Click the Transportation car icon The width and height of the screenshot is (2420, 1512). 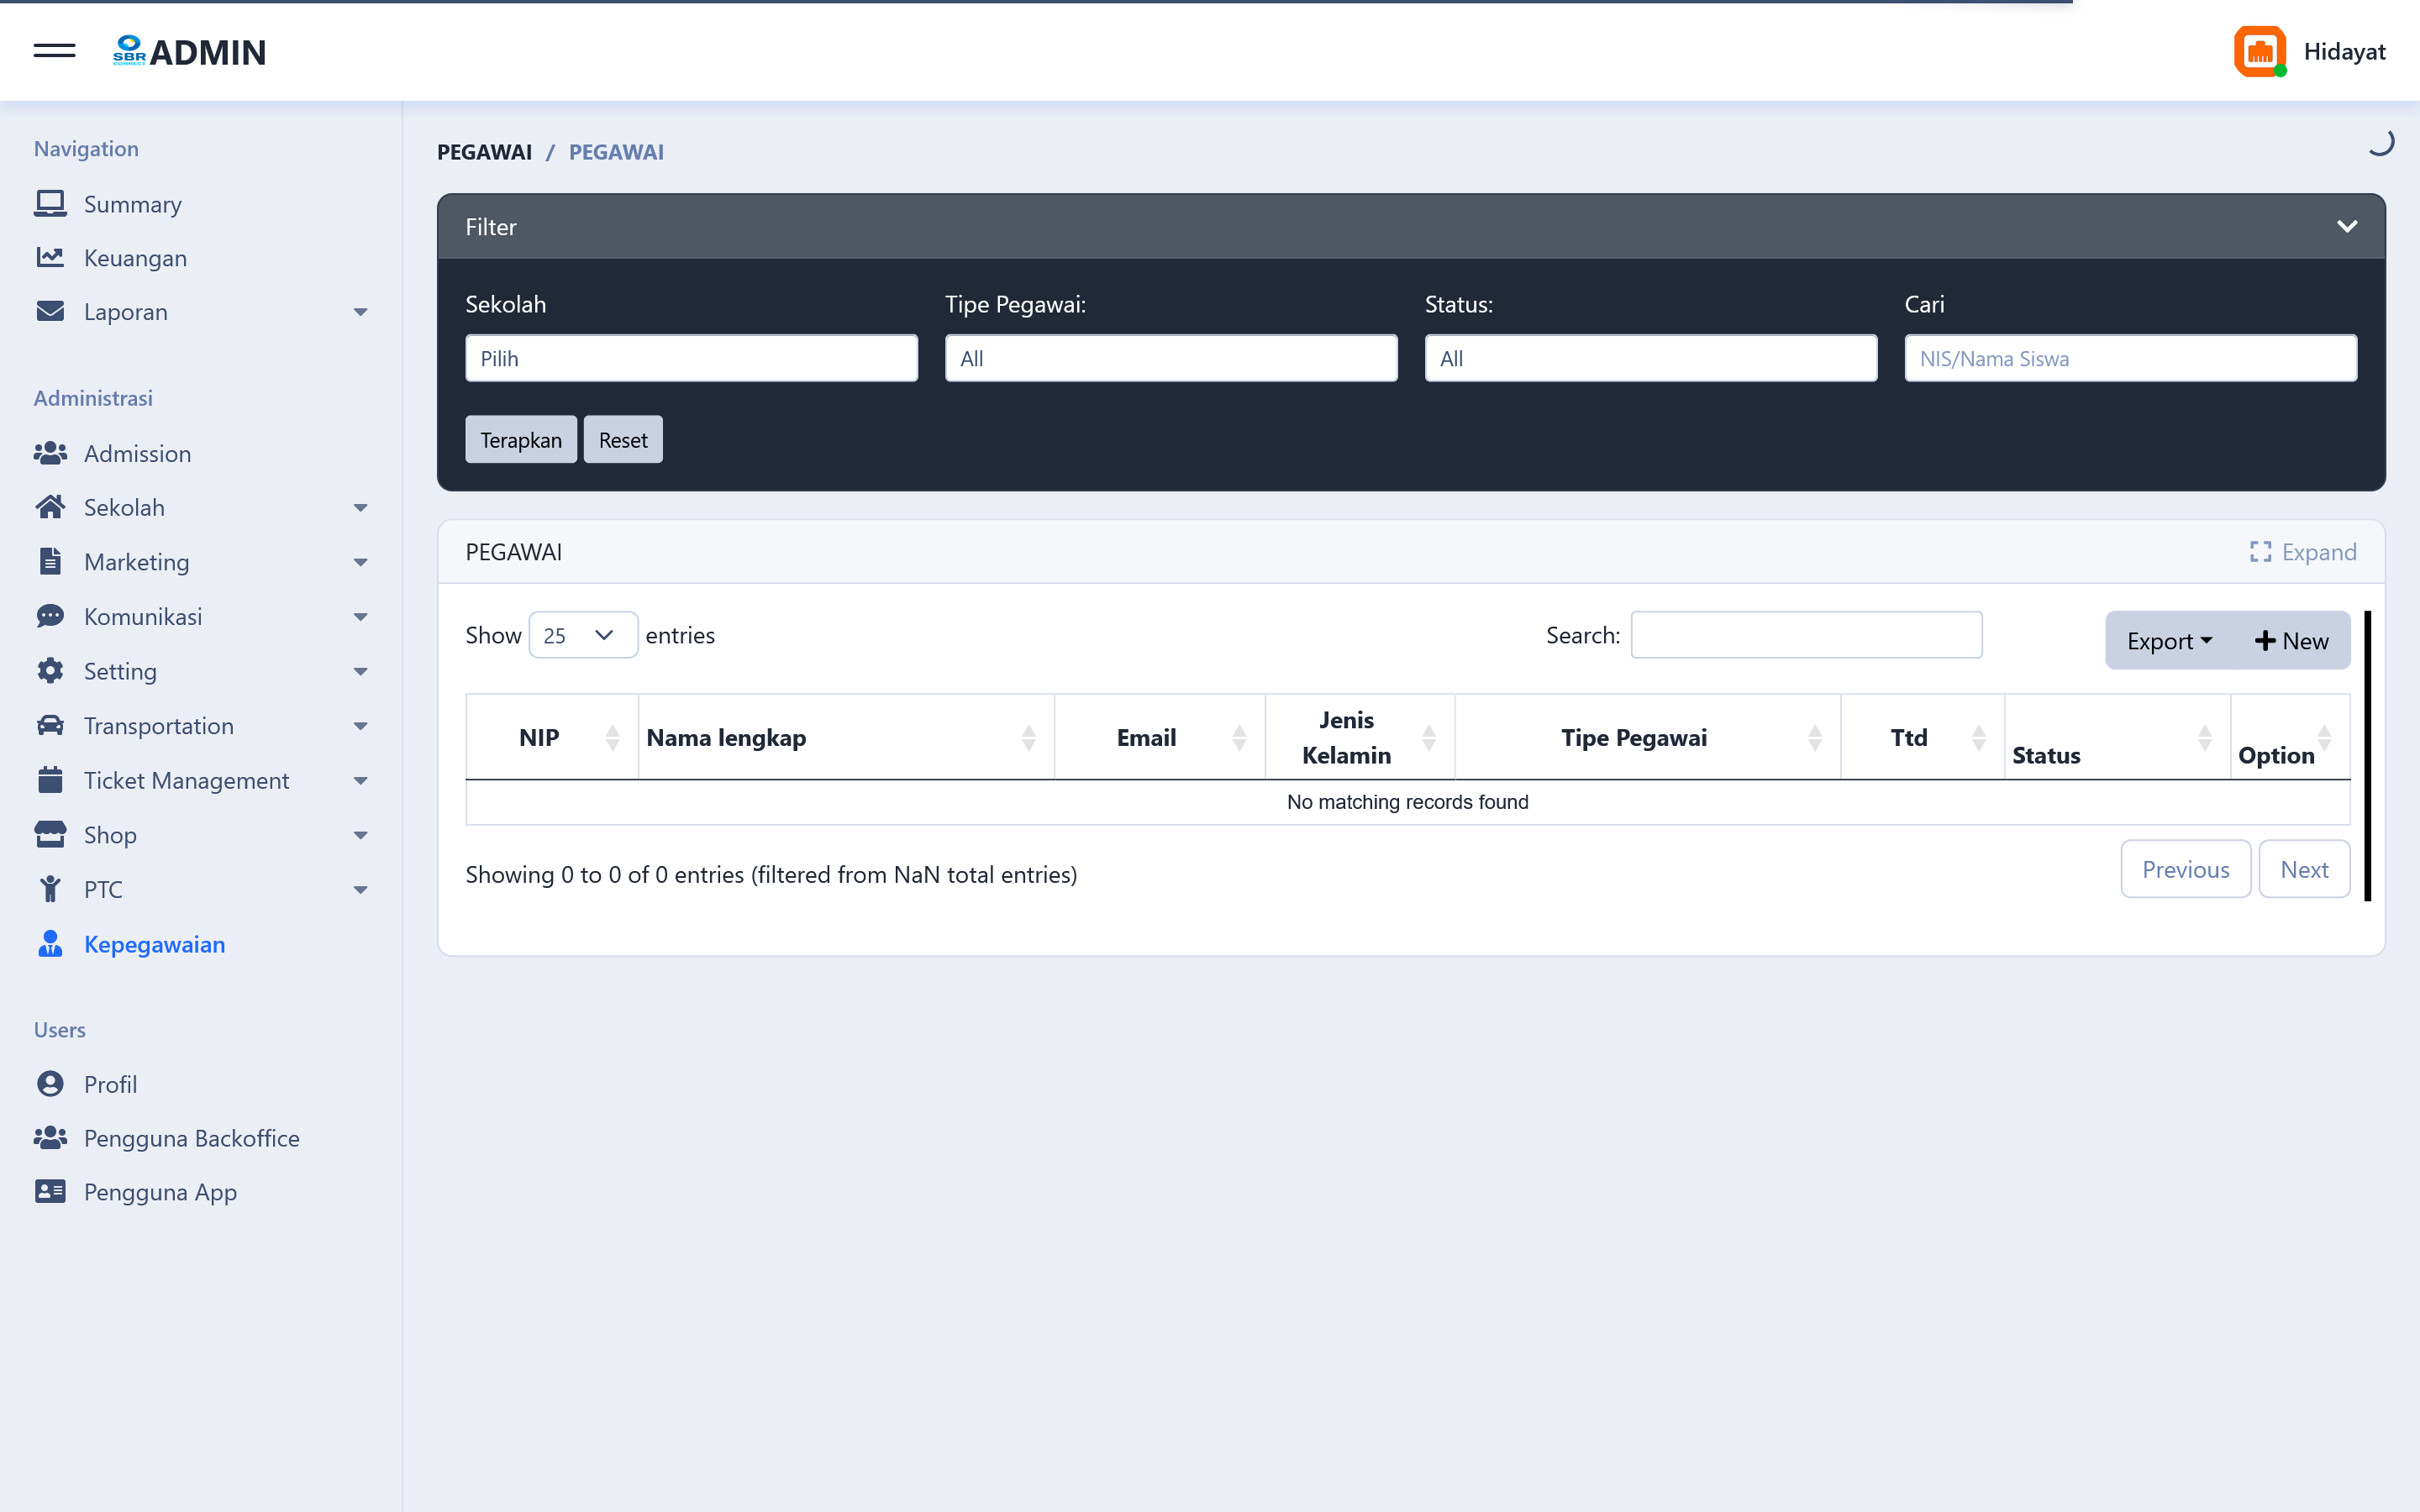pos(50,726)
